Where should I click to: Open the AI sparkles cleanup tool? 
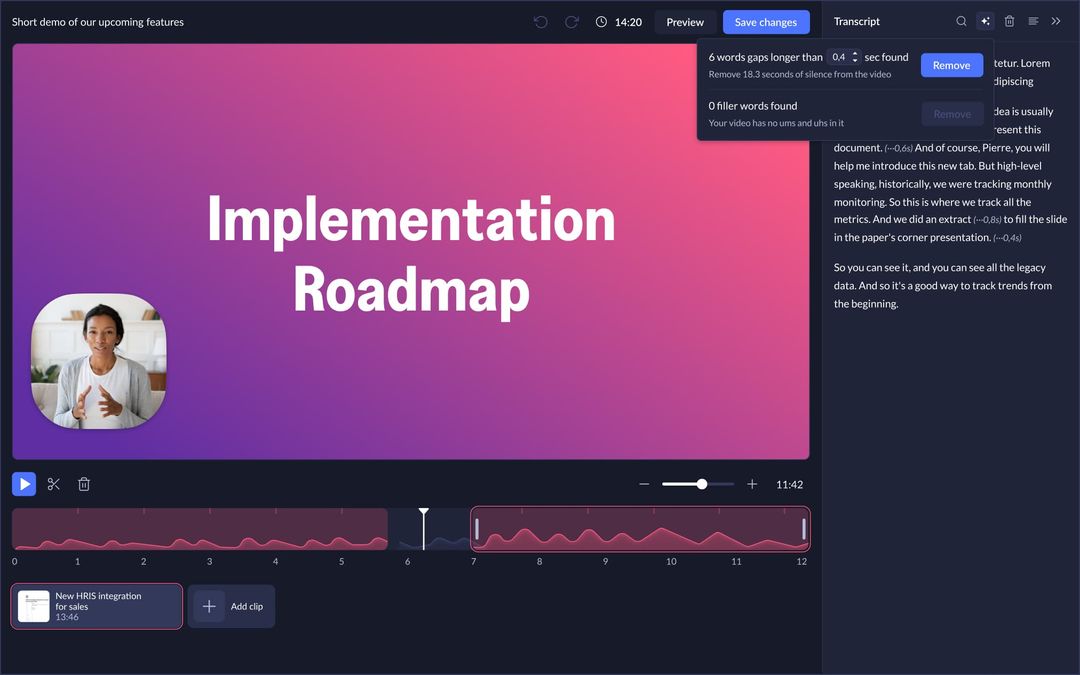[x=985, y=20]
